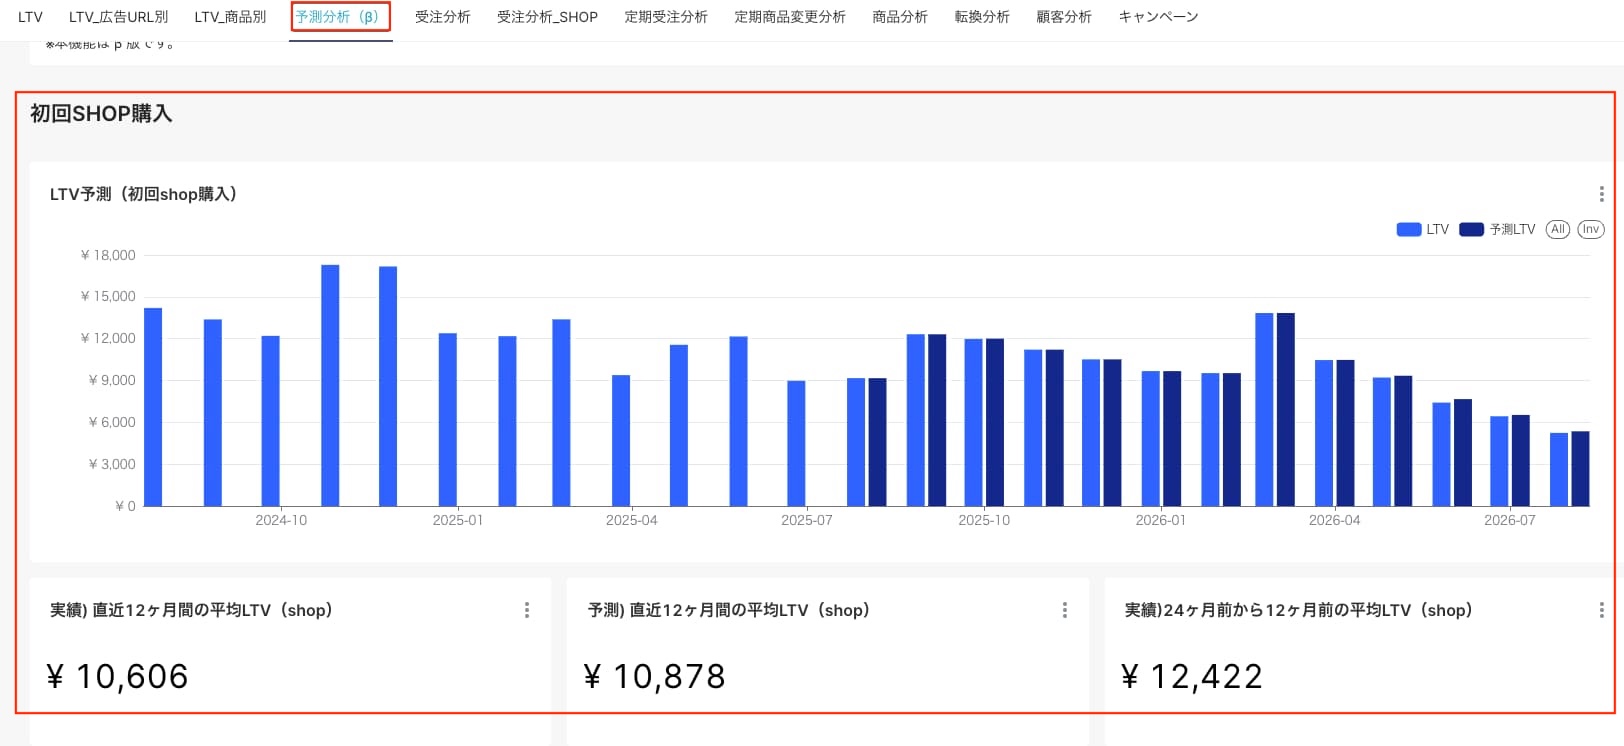Click the value ¥ 10,878
This screenshot has width=1624, height=746.
[654, 677]
